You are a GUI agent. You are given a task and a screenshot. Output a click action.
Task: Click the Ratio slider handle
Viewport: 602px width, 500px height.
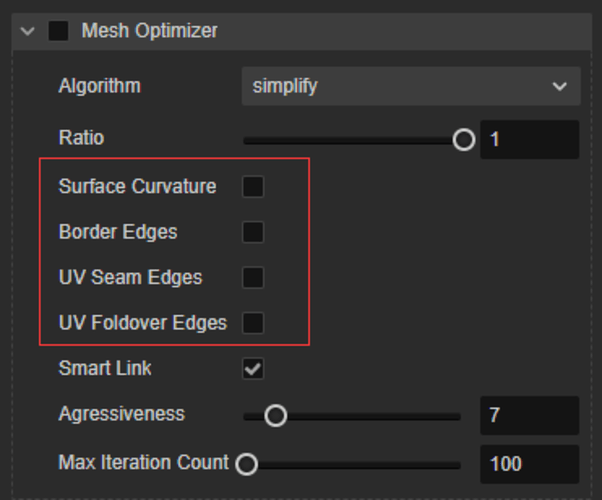[463, 140]
